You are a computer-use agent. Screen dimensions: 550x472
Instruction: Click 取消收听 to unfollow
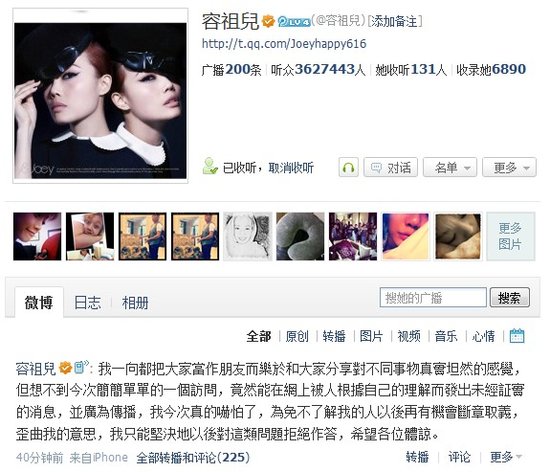click(291, 168)
